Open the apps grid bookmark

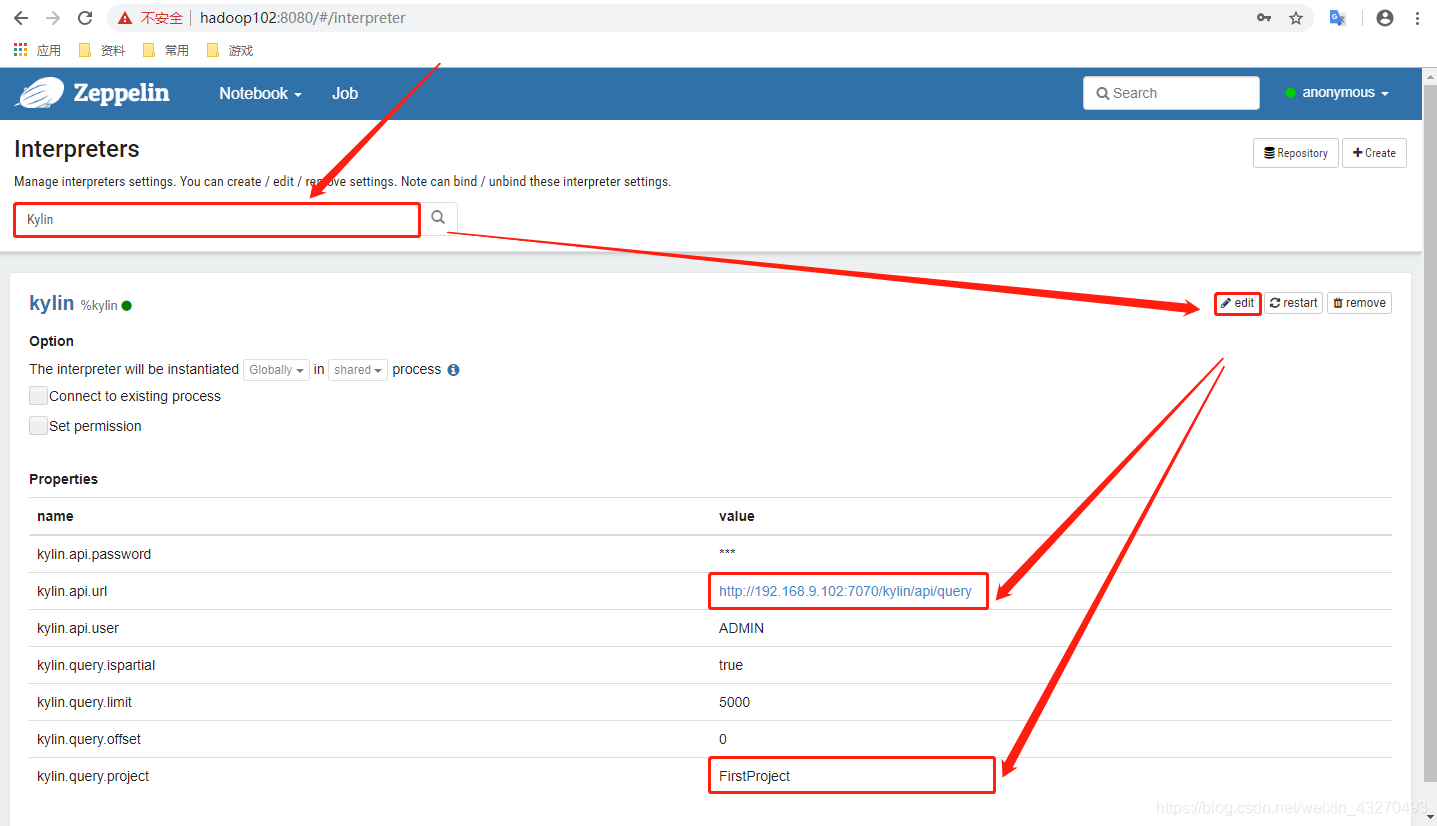pos(37,50)
